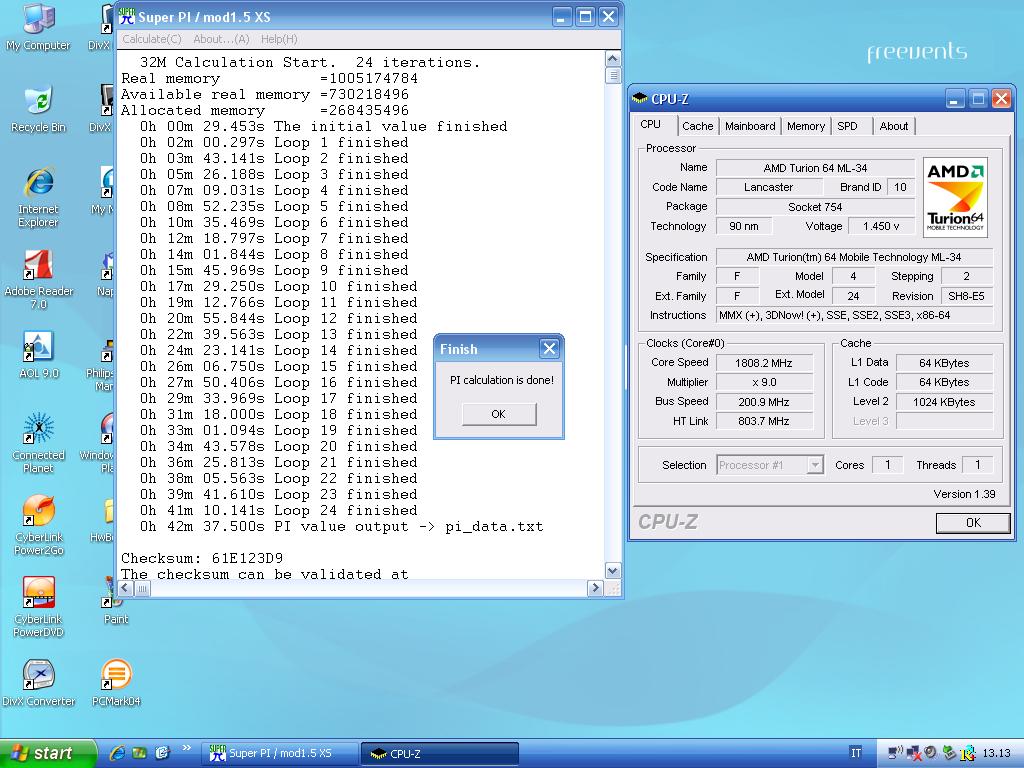Click Super PI vertical scrollbar up arrow
Screen dimensions: 1024x768
click(x=613, y=59)
